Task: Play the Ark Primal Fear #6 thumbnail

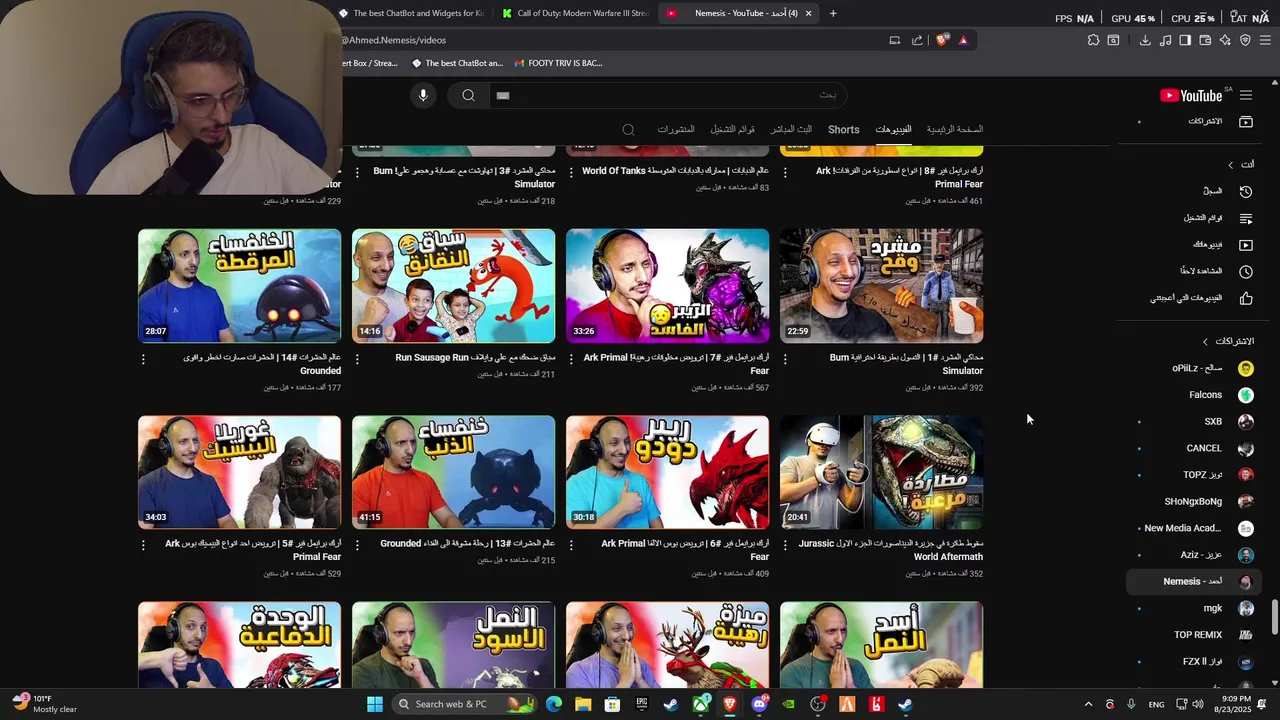Action: 667,472
